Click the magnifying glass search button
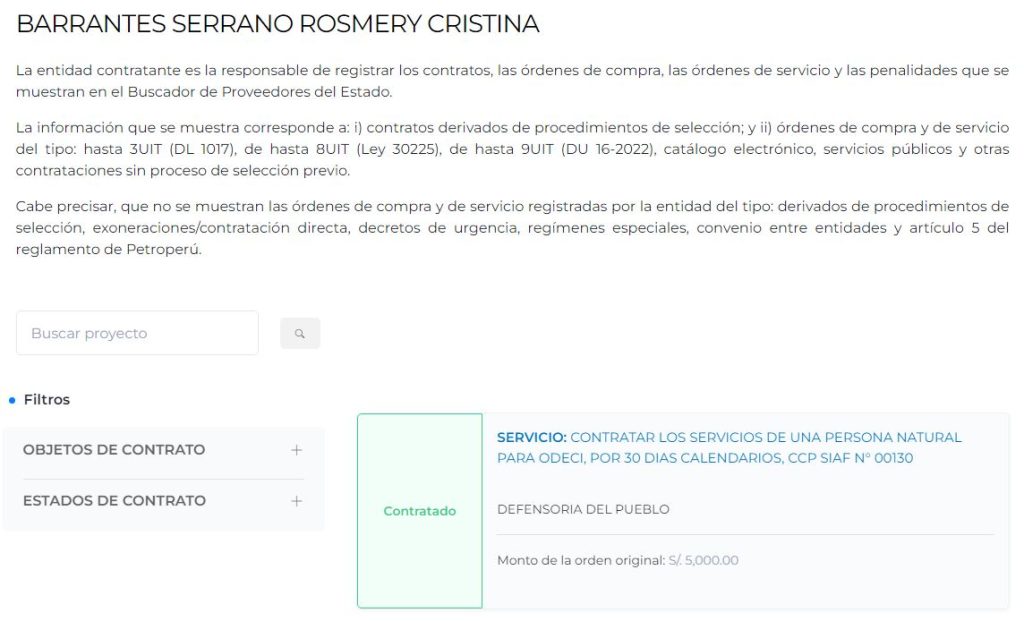 point(300,334)
